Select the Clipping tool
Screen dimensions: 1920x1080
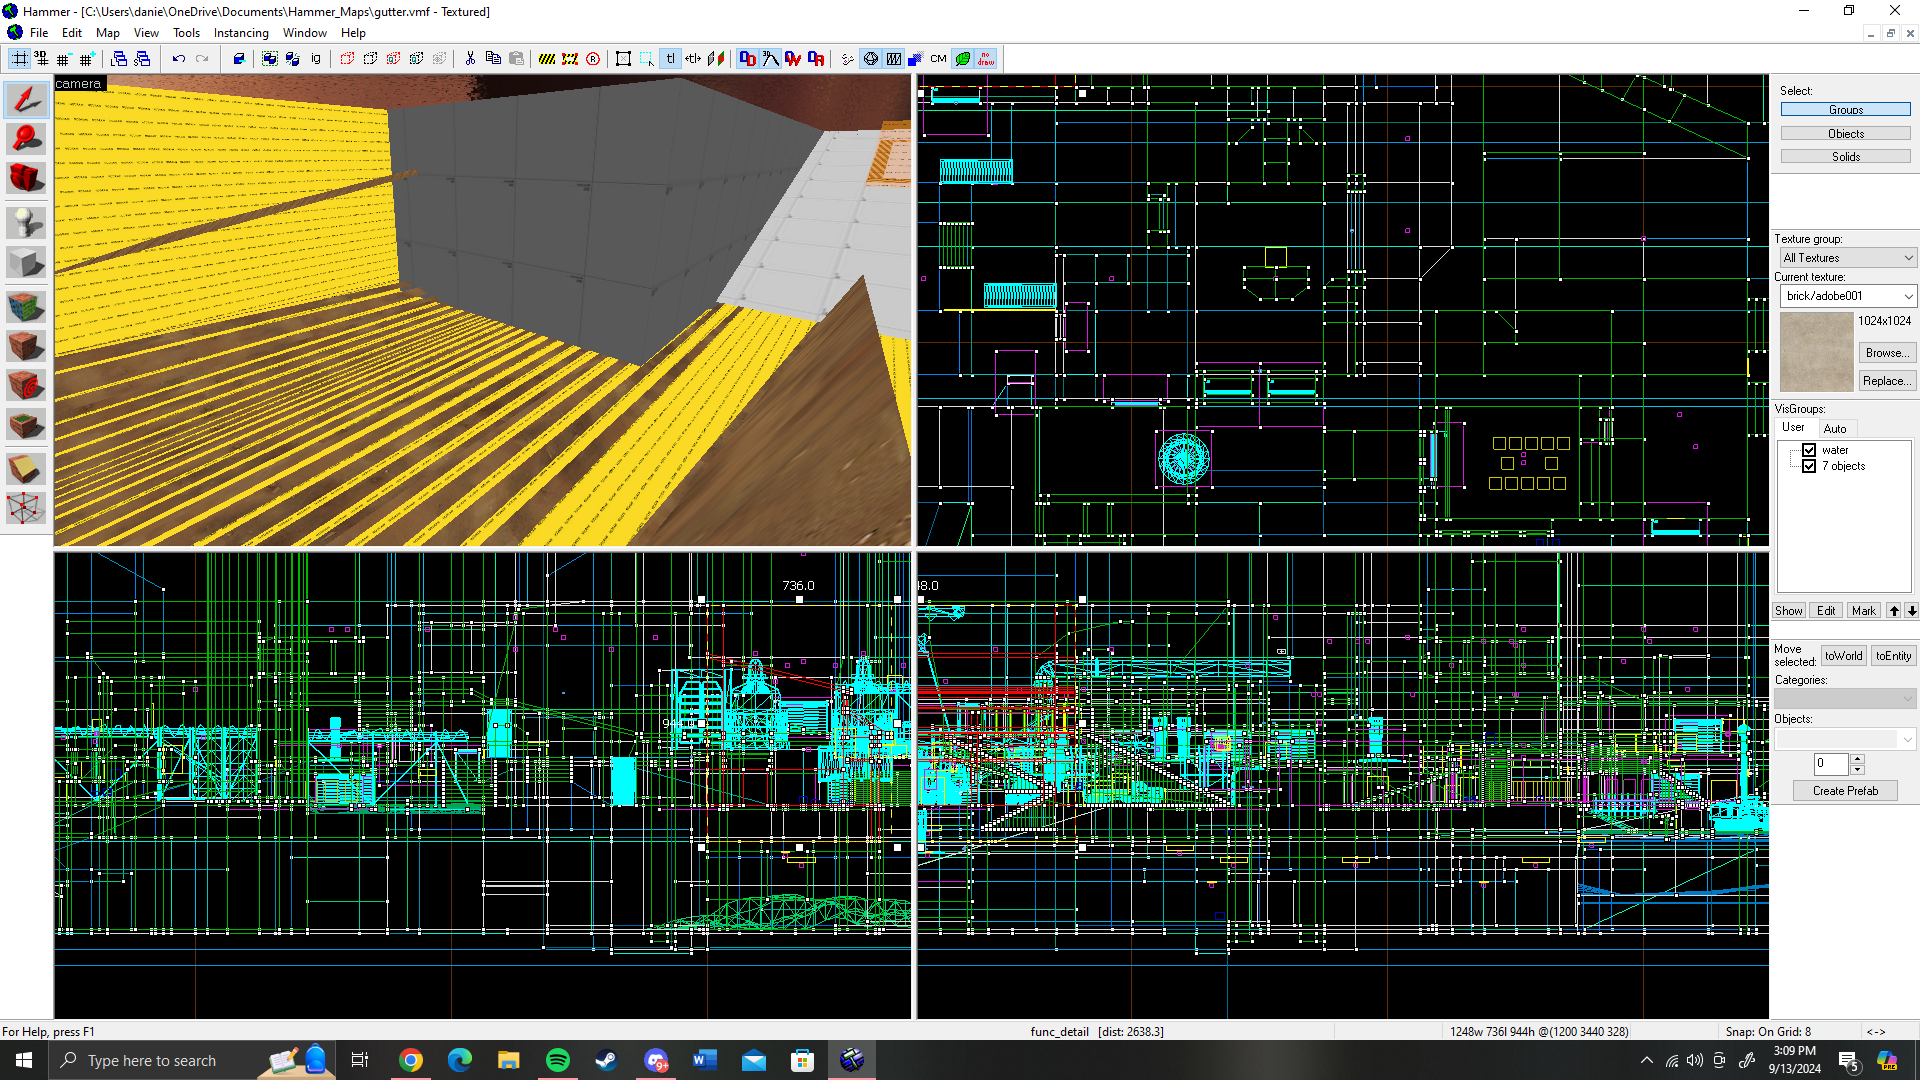click(26, 467)
